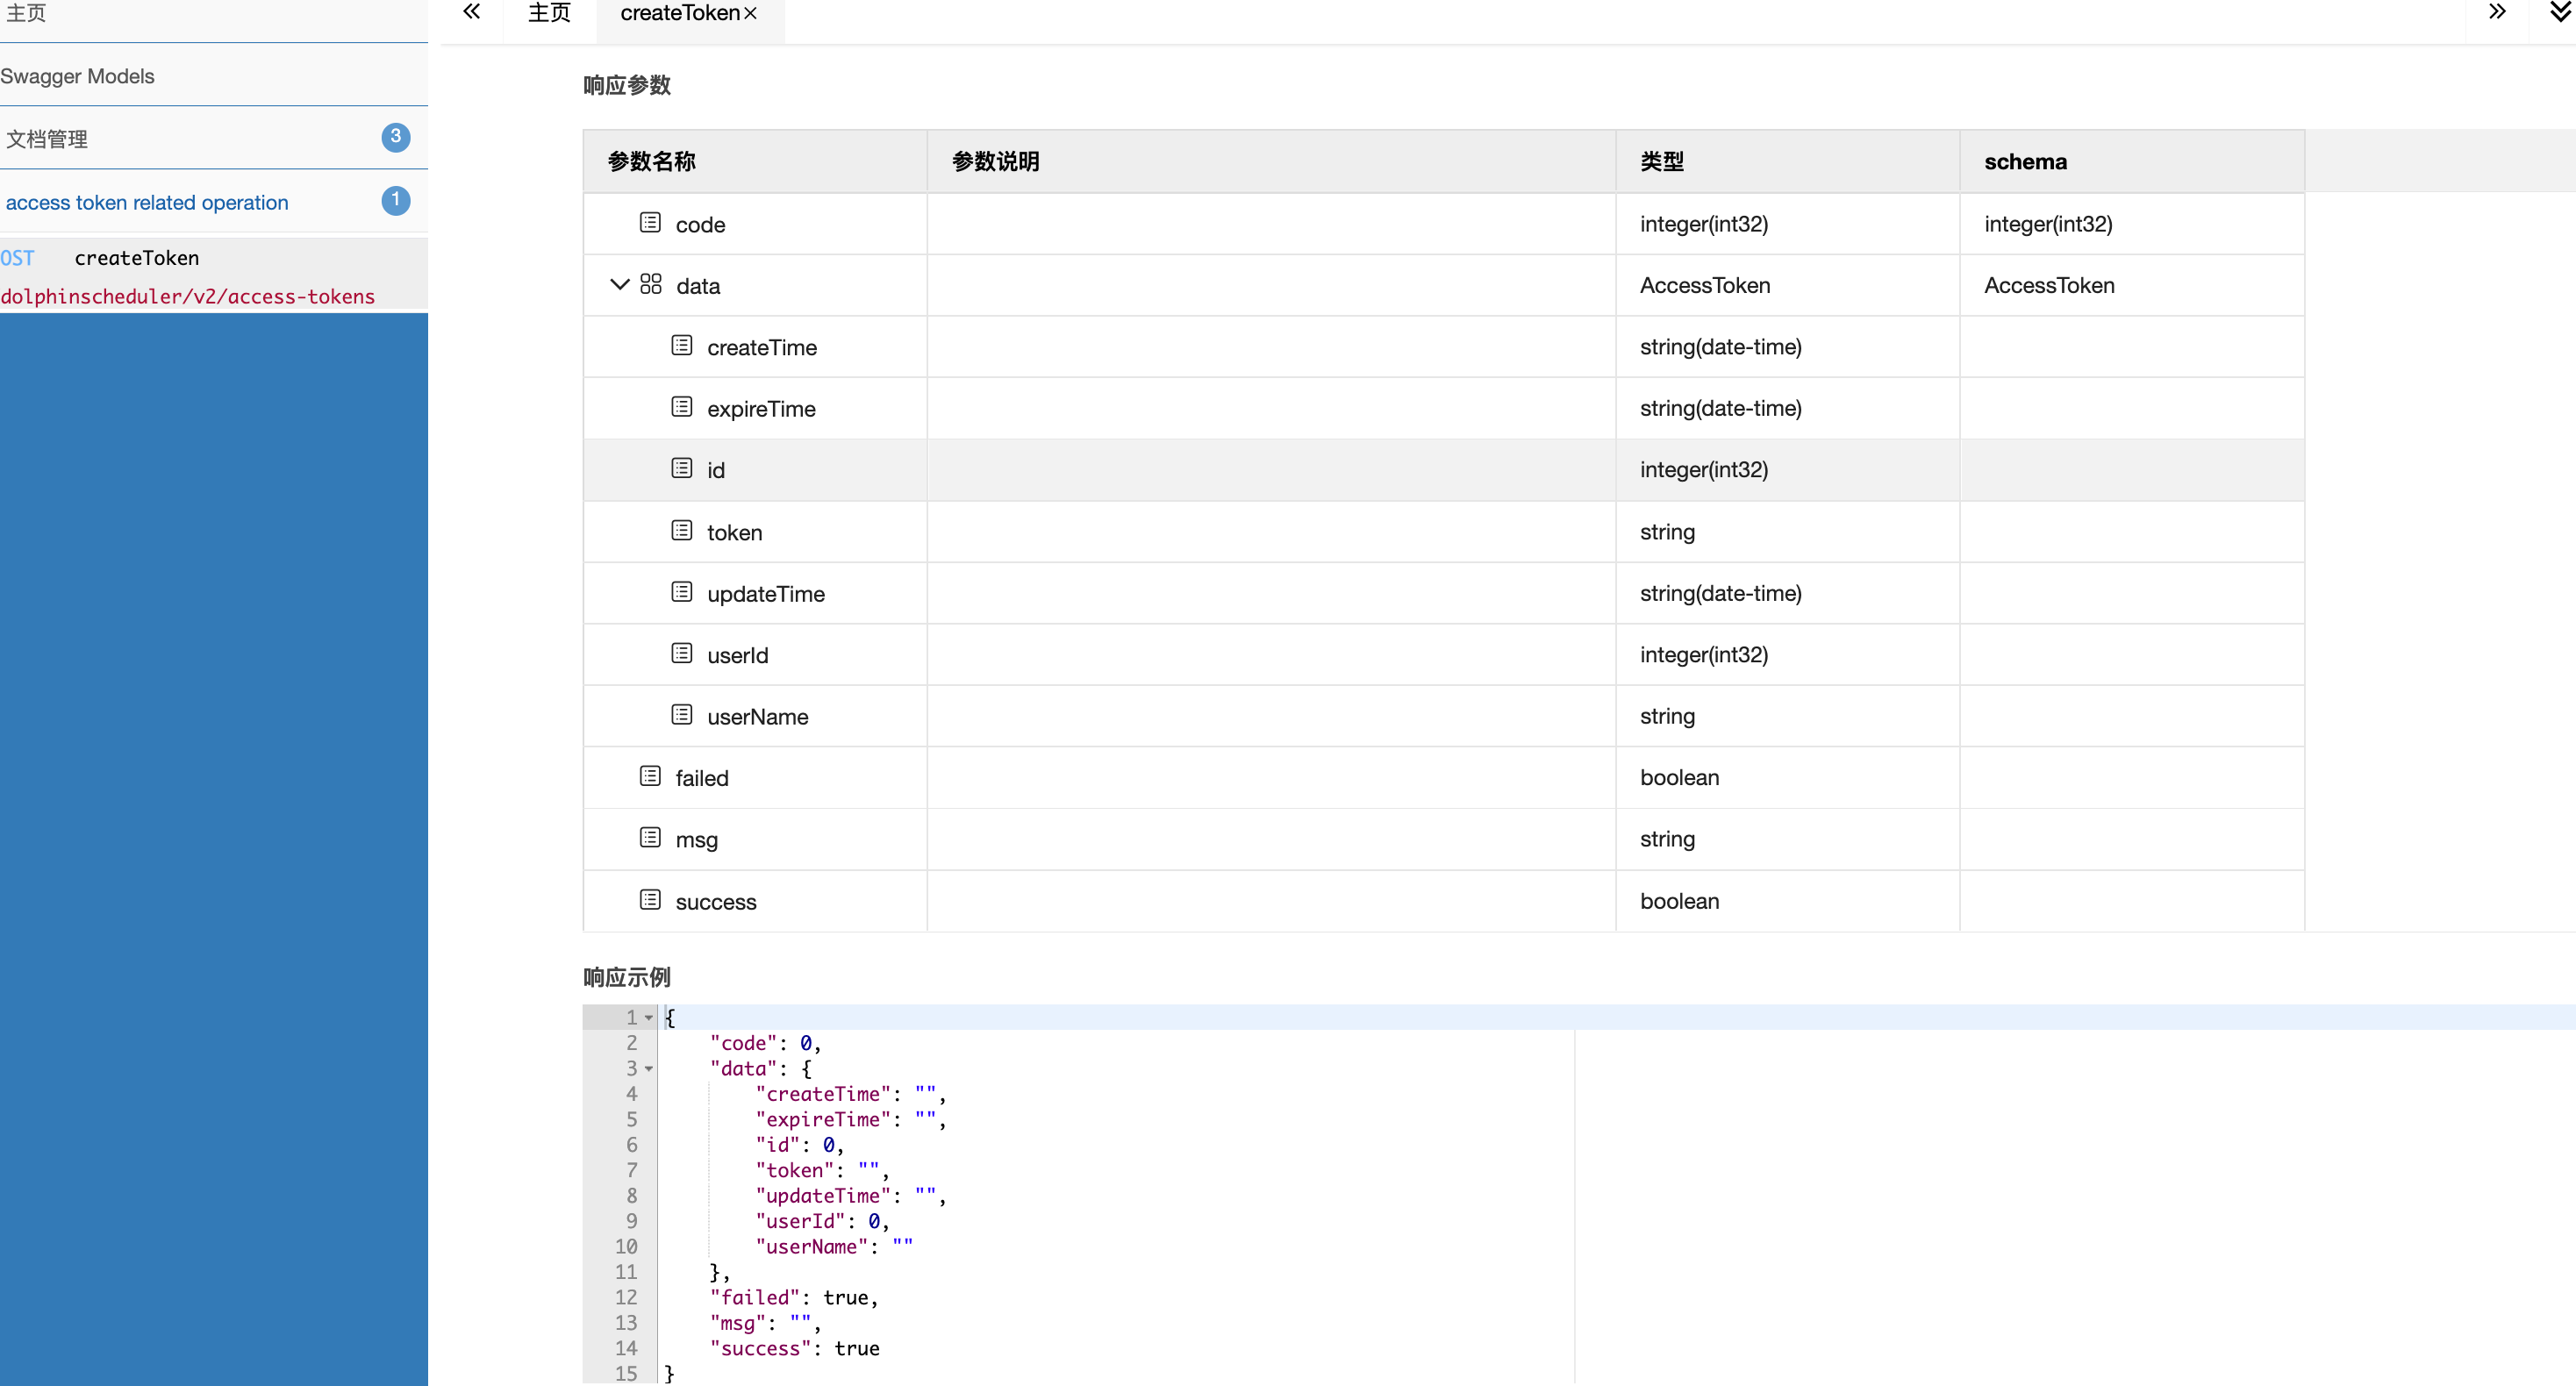Click the id row in response table
2576x1386 pixels.
tap(1270, 470)
